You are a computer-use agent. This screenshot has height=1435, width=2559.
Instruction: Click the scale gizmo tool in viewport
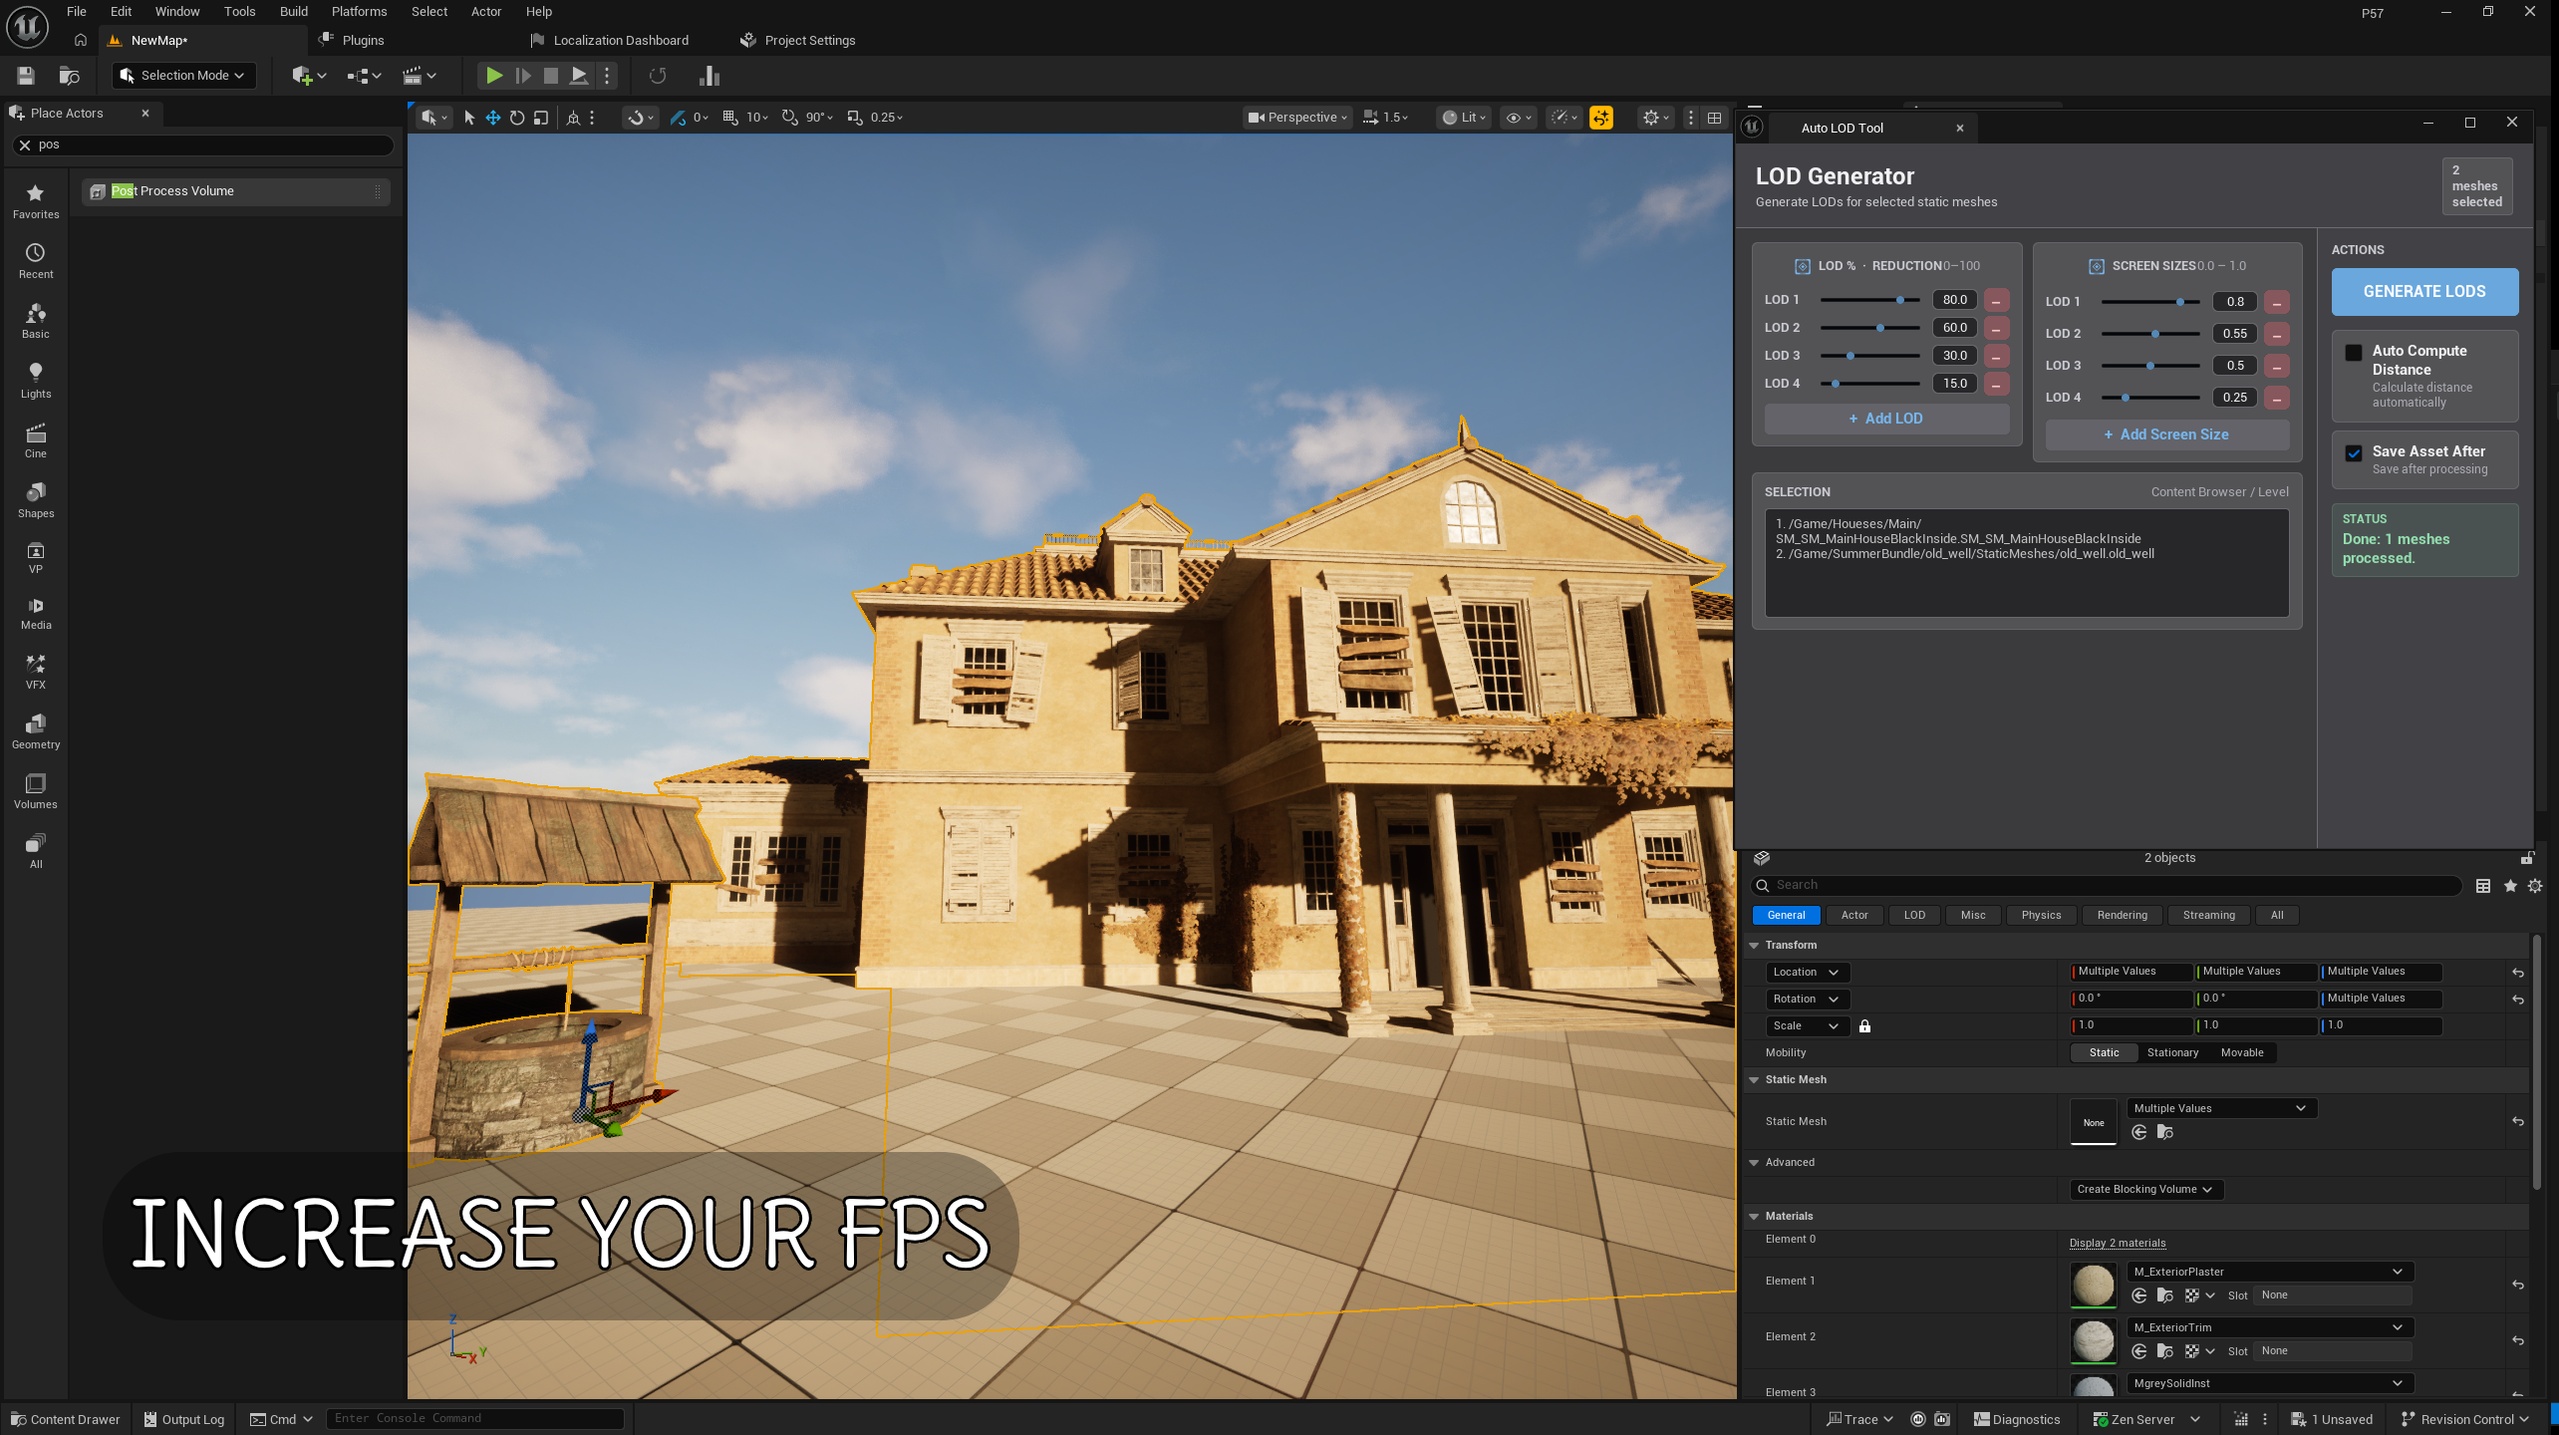[x=541, y=118]
